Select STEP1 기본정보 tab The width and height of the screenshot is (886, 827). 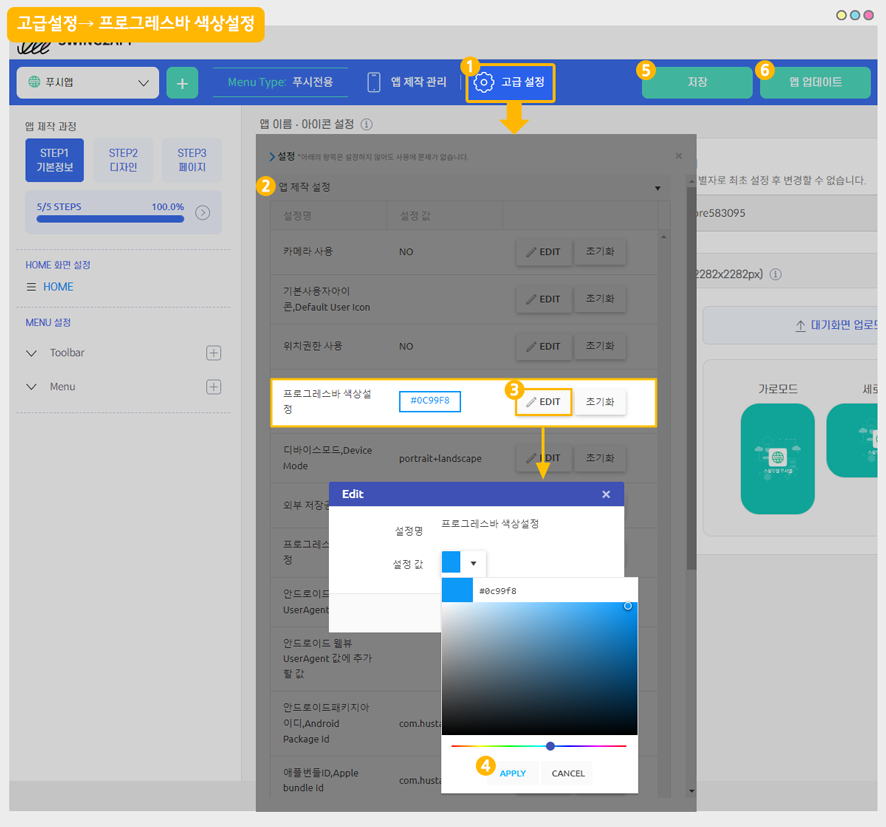point(54,160)
